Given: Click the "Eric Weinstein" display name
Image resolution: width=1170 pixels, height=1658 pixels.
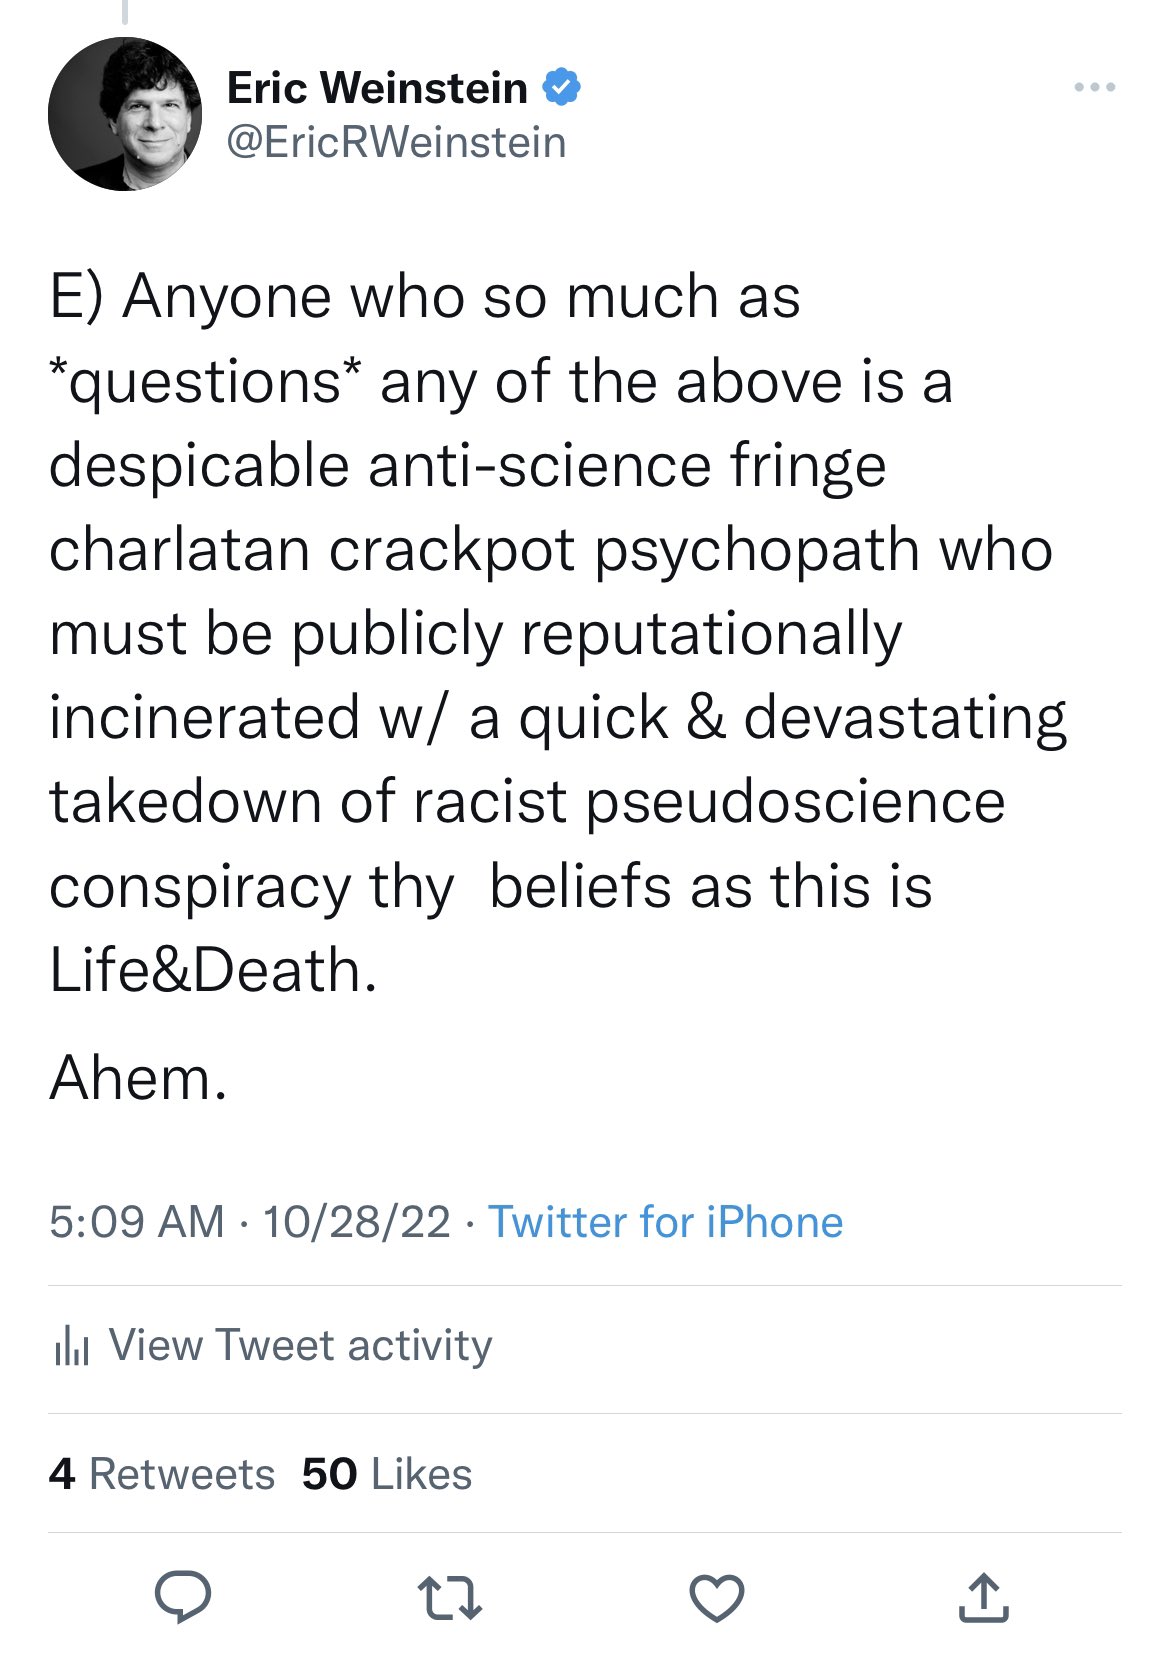Looking at the screenshot, I should [377, 88].
